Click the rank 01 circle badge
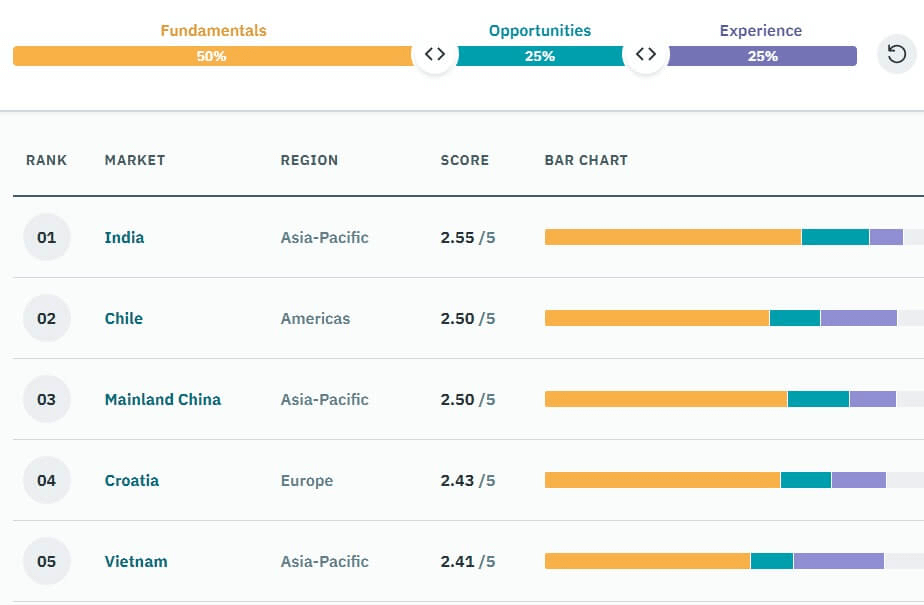 (47, 237)
